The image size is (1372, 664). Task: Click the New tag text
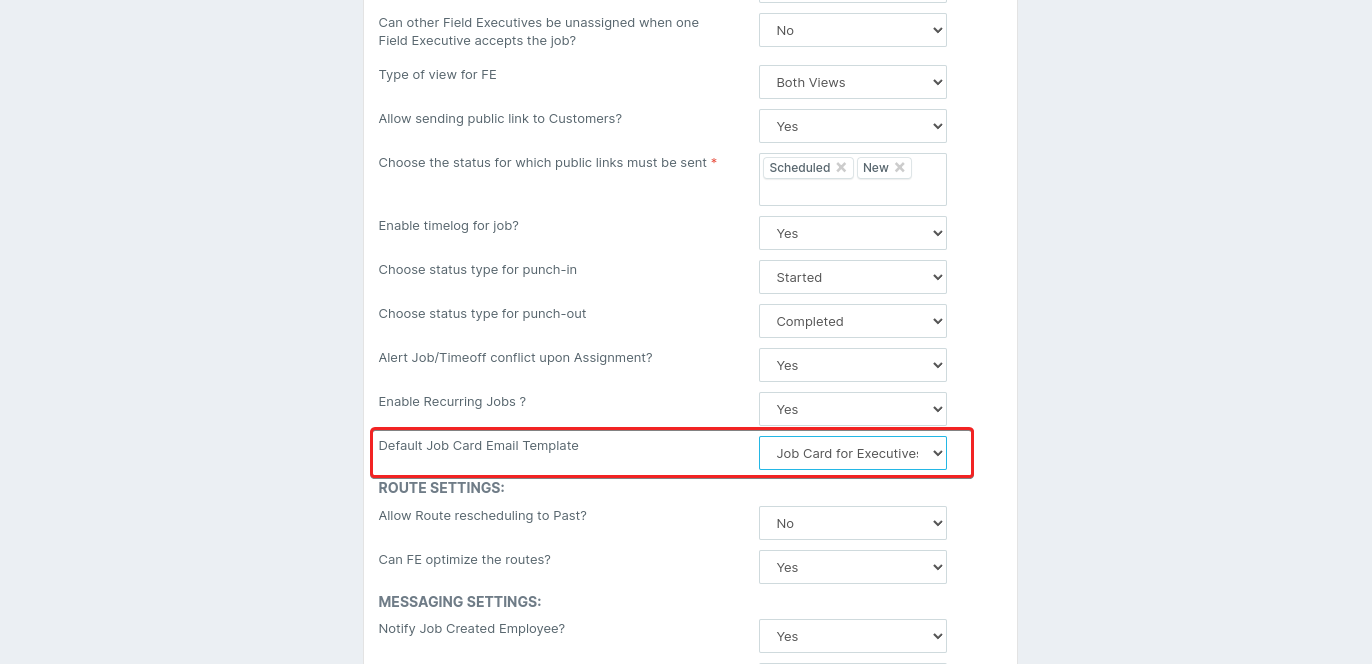875,168
